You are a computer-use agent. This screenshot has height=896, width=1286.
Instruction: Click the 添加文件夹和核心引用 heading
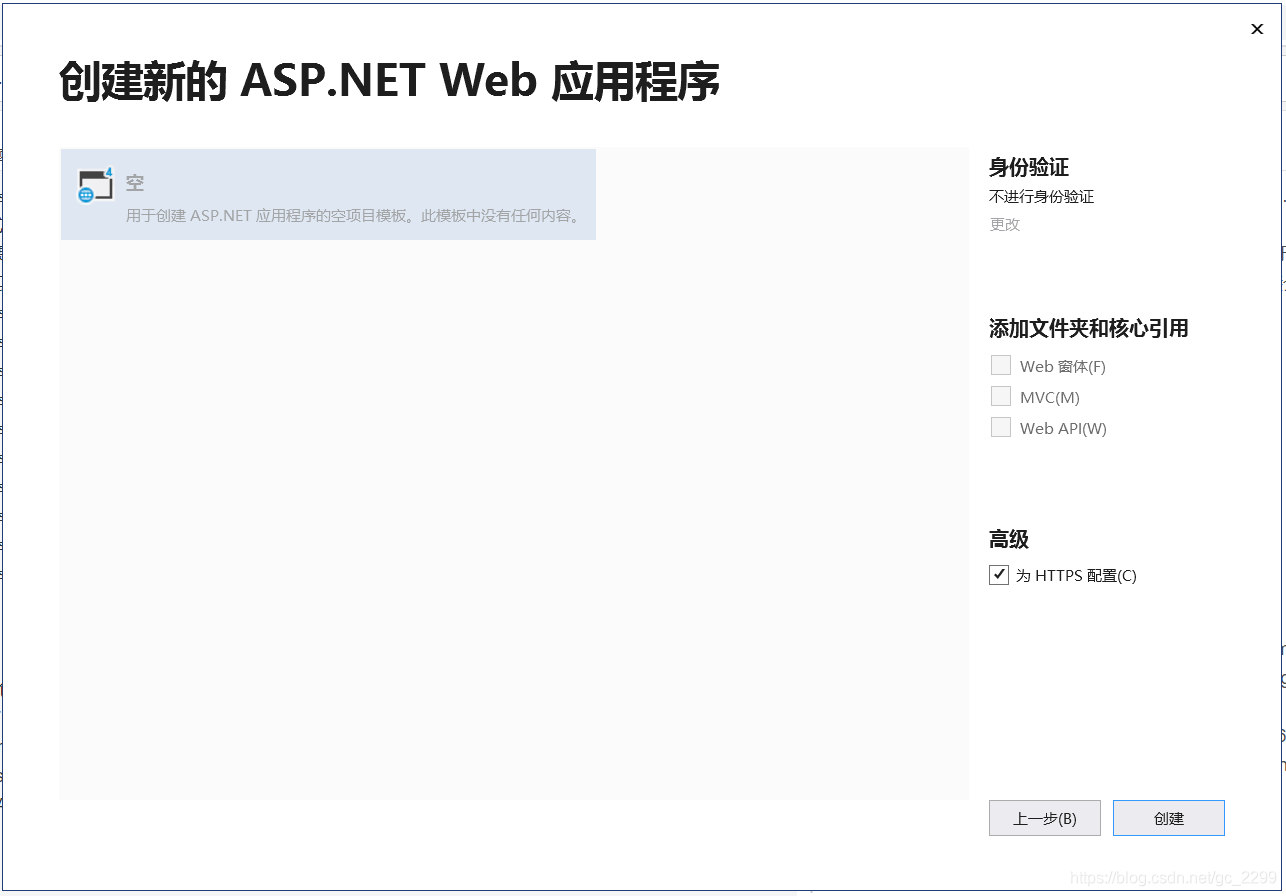click(x=1089, y=328)
